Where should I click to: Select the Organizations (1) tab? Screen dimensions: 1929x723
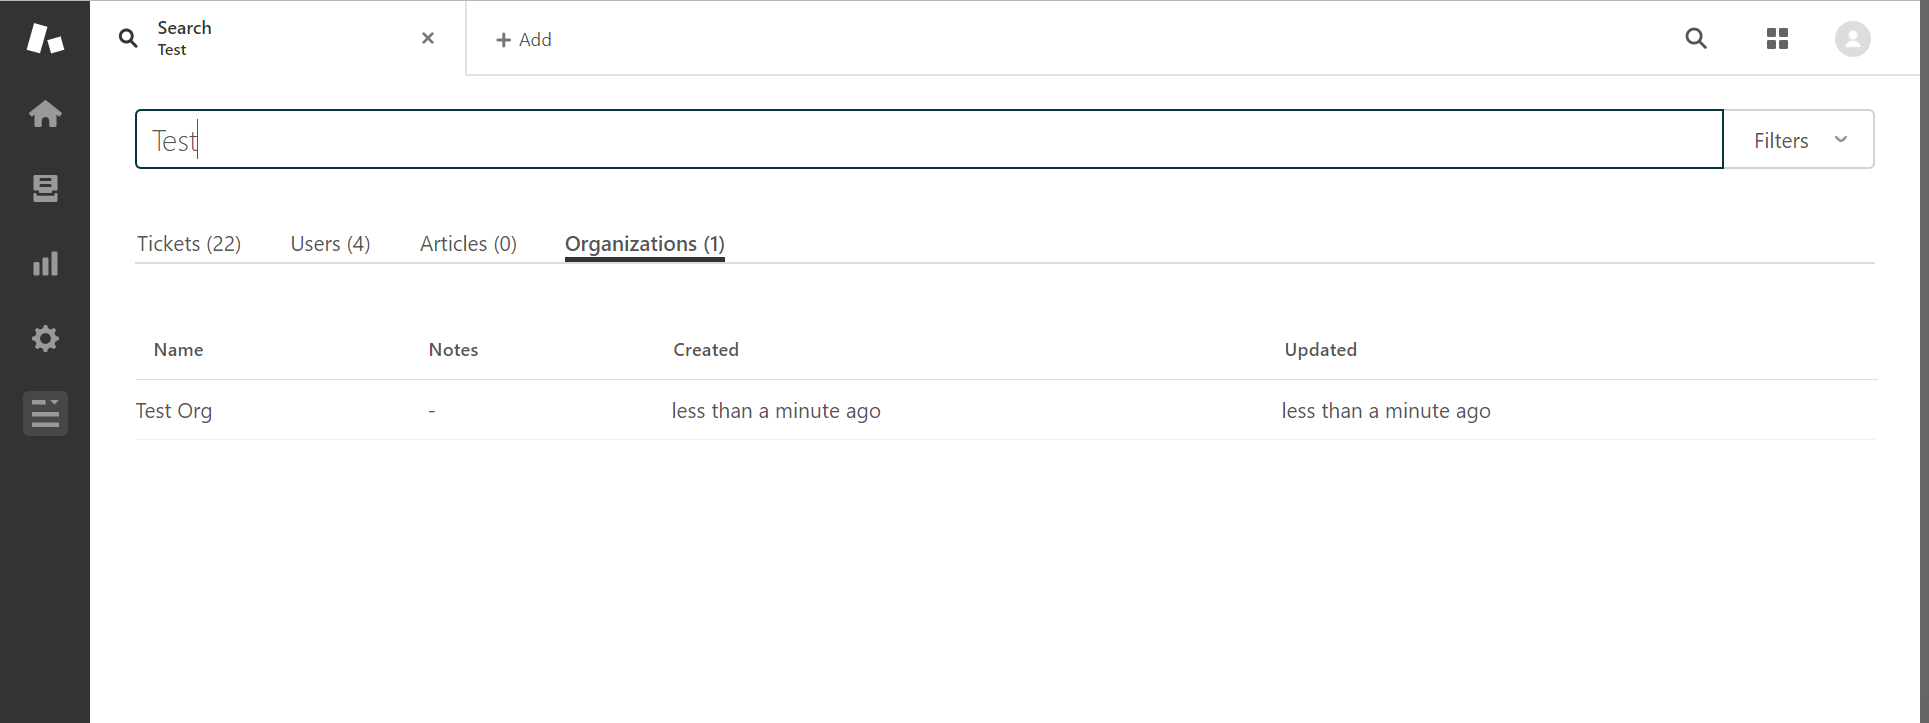644,244
